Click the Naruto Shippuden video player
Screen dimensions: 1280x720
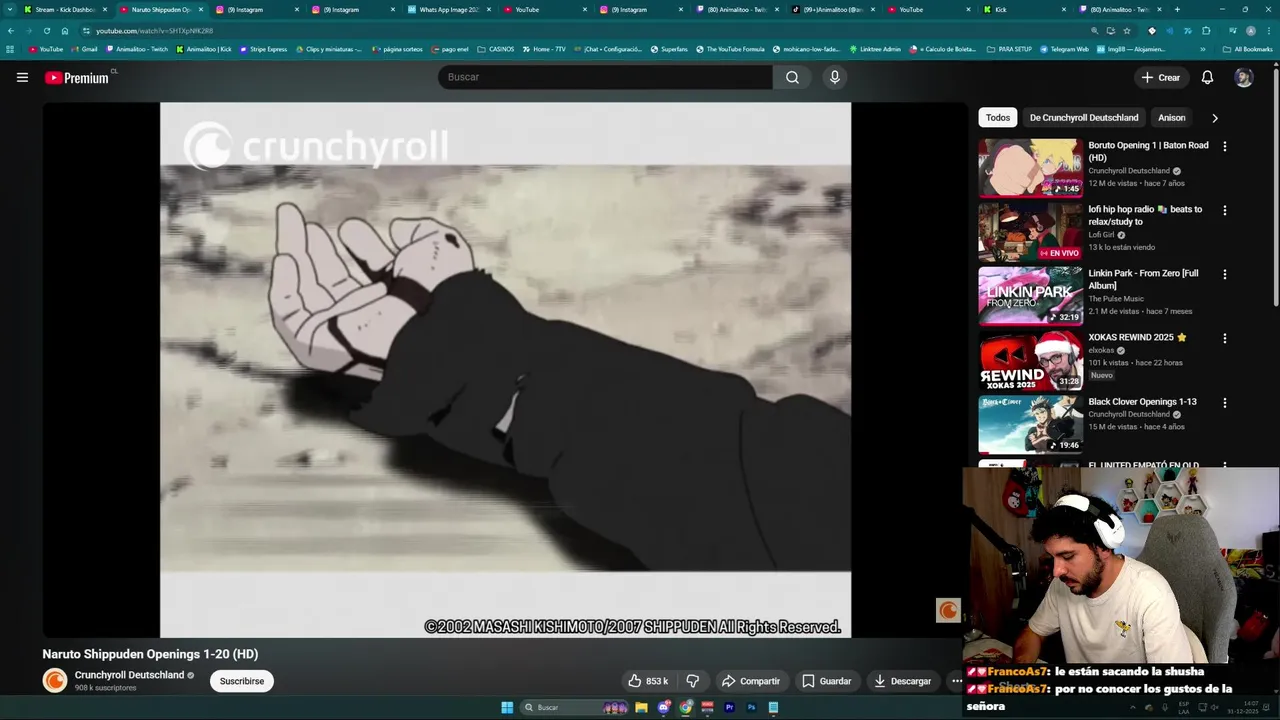point(505,370)
